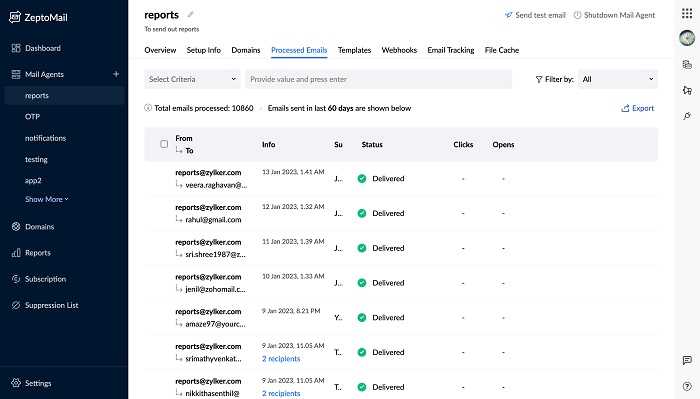
Task: Click the 13 Jan 2023, 1:41 AM timestamp
Action: coord(293,172)
